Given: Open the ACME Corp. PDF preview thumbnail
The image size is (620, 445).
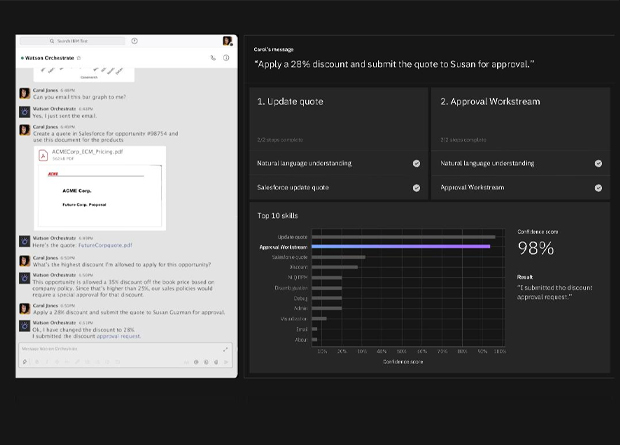Looking at the screenshot, I should click(x=100, y=195).
